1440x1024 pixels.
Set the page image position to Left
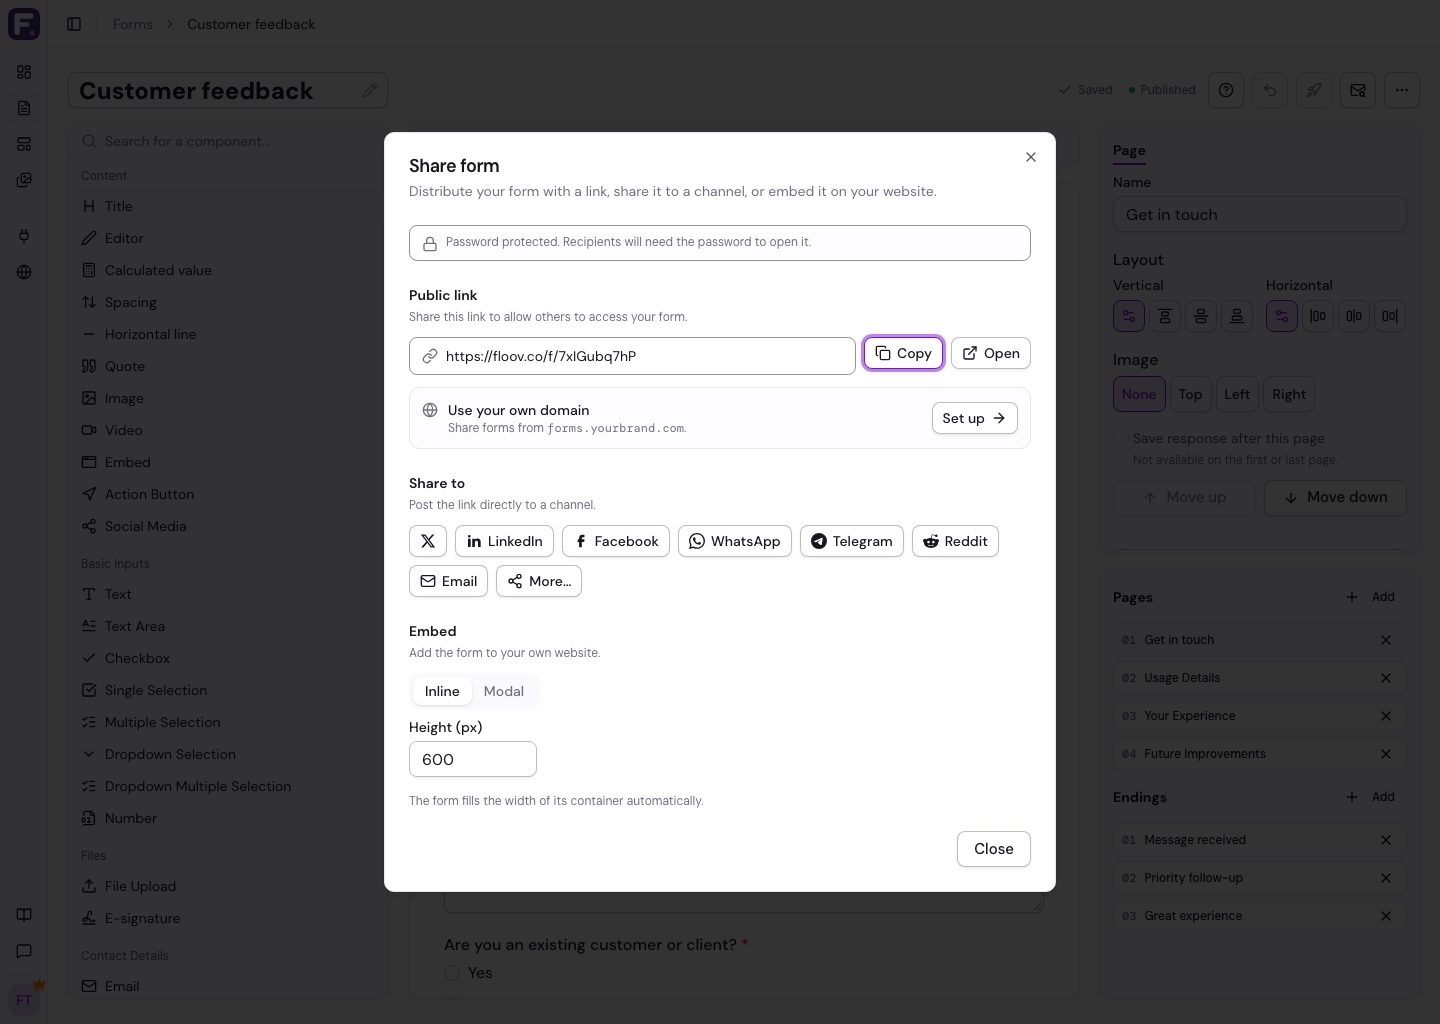click(x=1237, y=394)
